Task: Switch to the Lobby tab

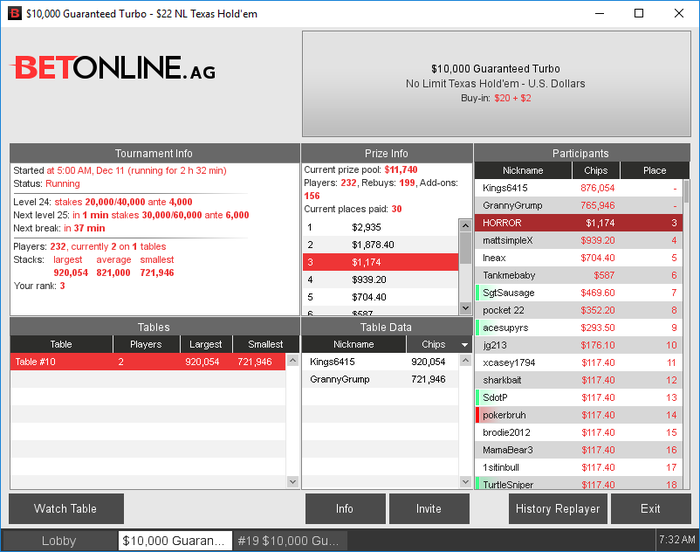Action: coord(58,541)
